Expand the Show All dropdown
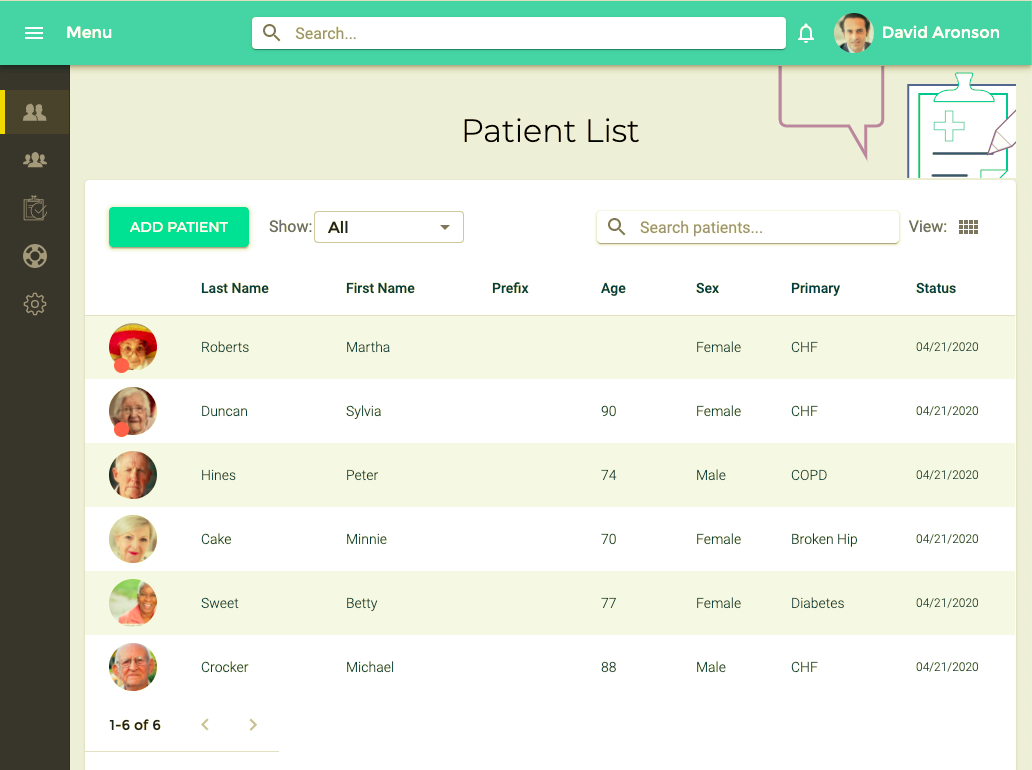Viewport: 1032px width, 770px height. (x=389, y=227)
